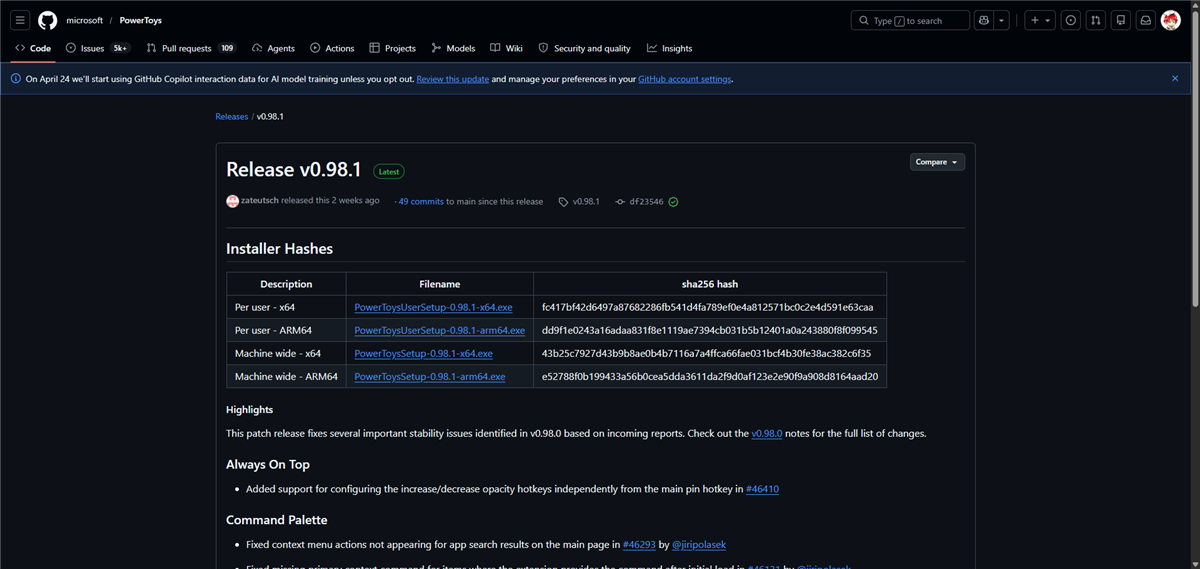1200x569 pixels.
Task: Open Copilot chat icon
Action: (x=984, y=20)
